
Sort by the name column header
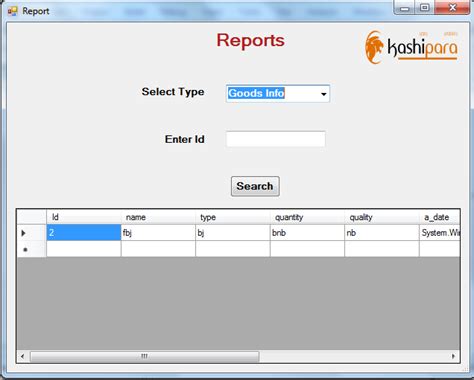point(158,217)
